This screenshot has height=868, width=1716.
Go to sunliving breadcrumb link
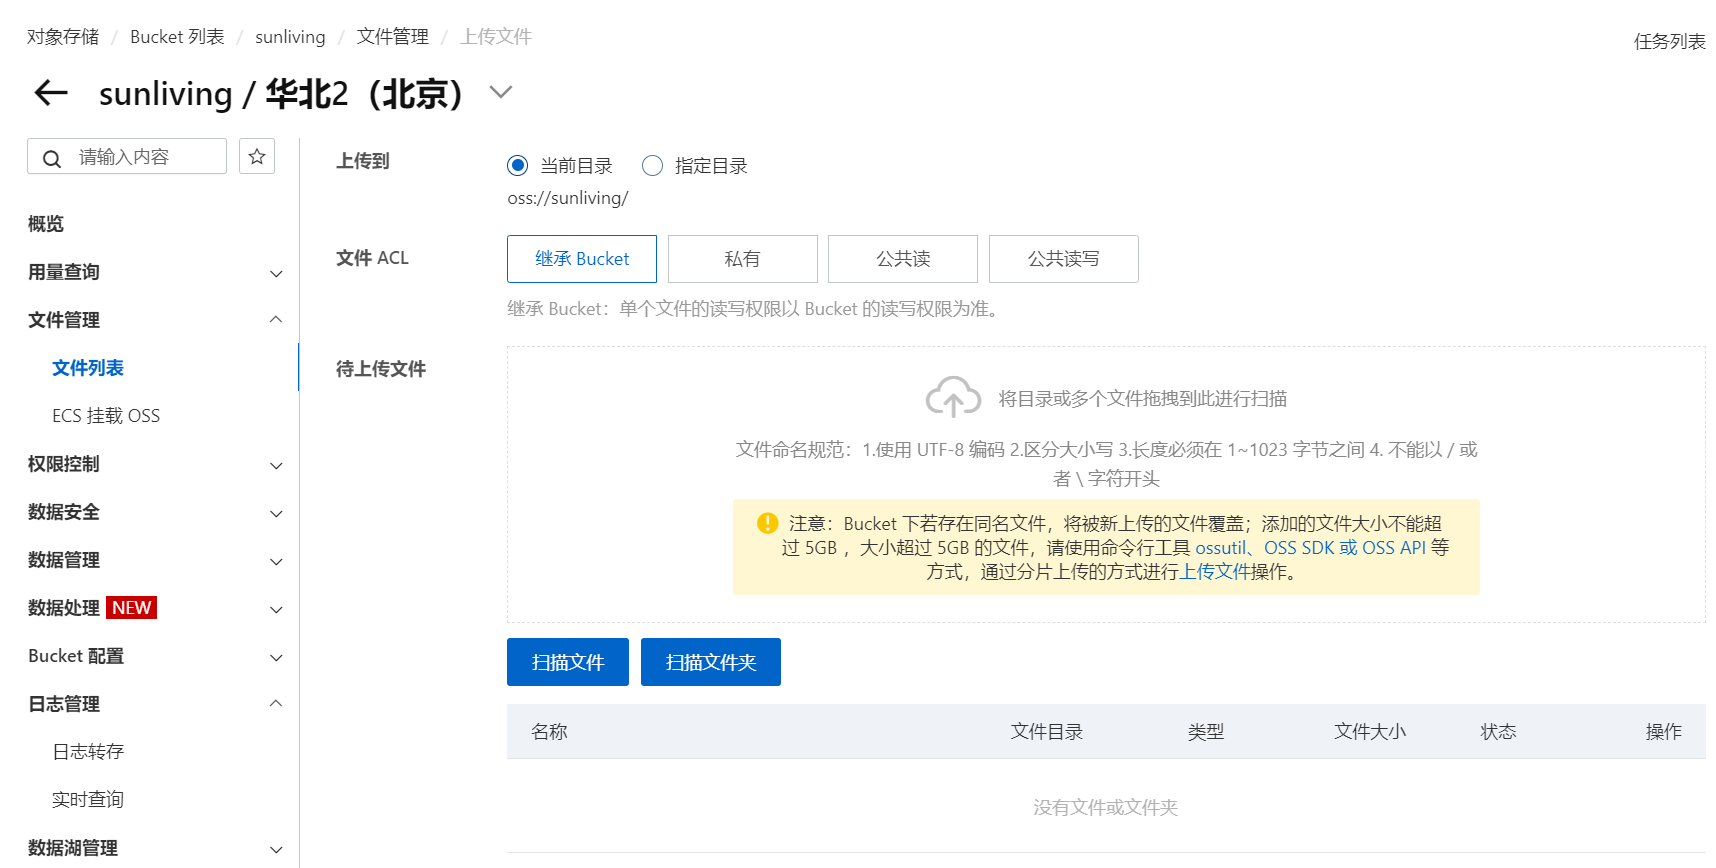tap(290, 37)
